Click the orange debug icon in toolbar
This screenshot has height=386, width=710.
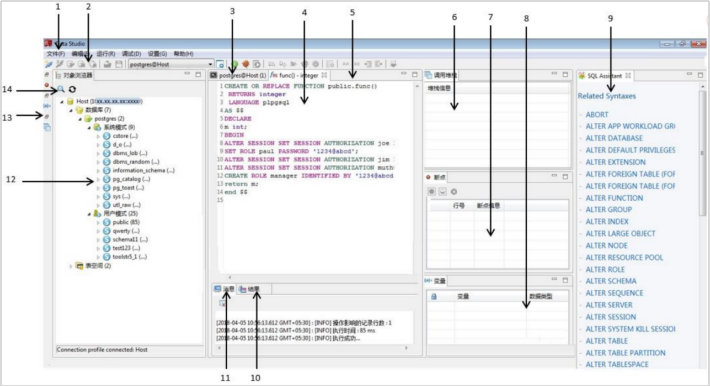pos(245,64)
